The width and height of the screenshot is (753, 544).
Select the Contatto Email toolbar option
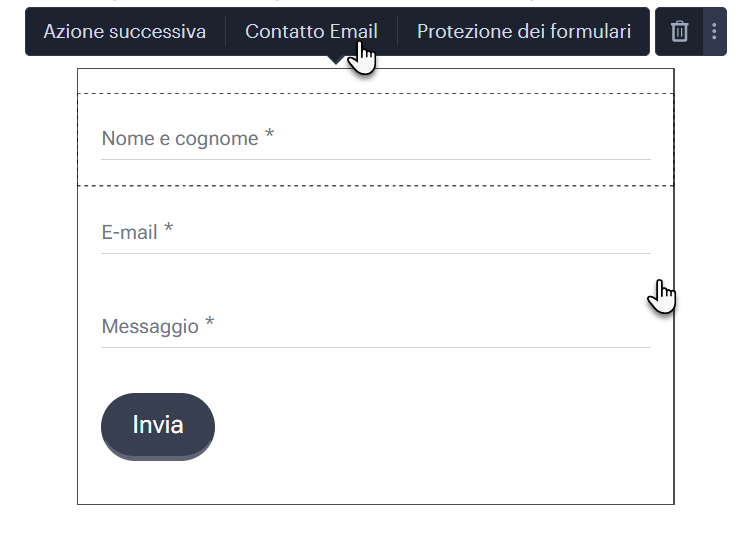click(311, 32)
